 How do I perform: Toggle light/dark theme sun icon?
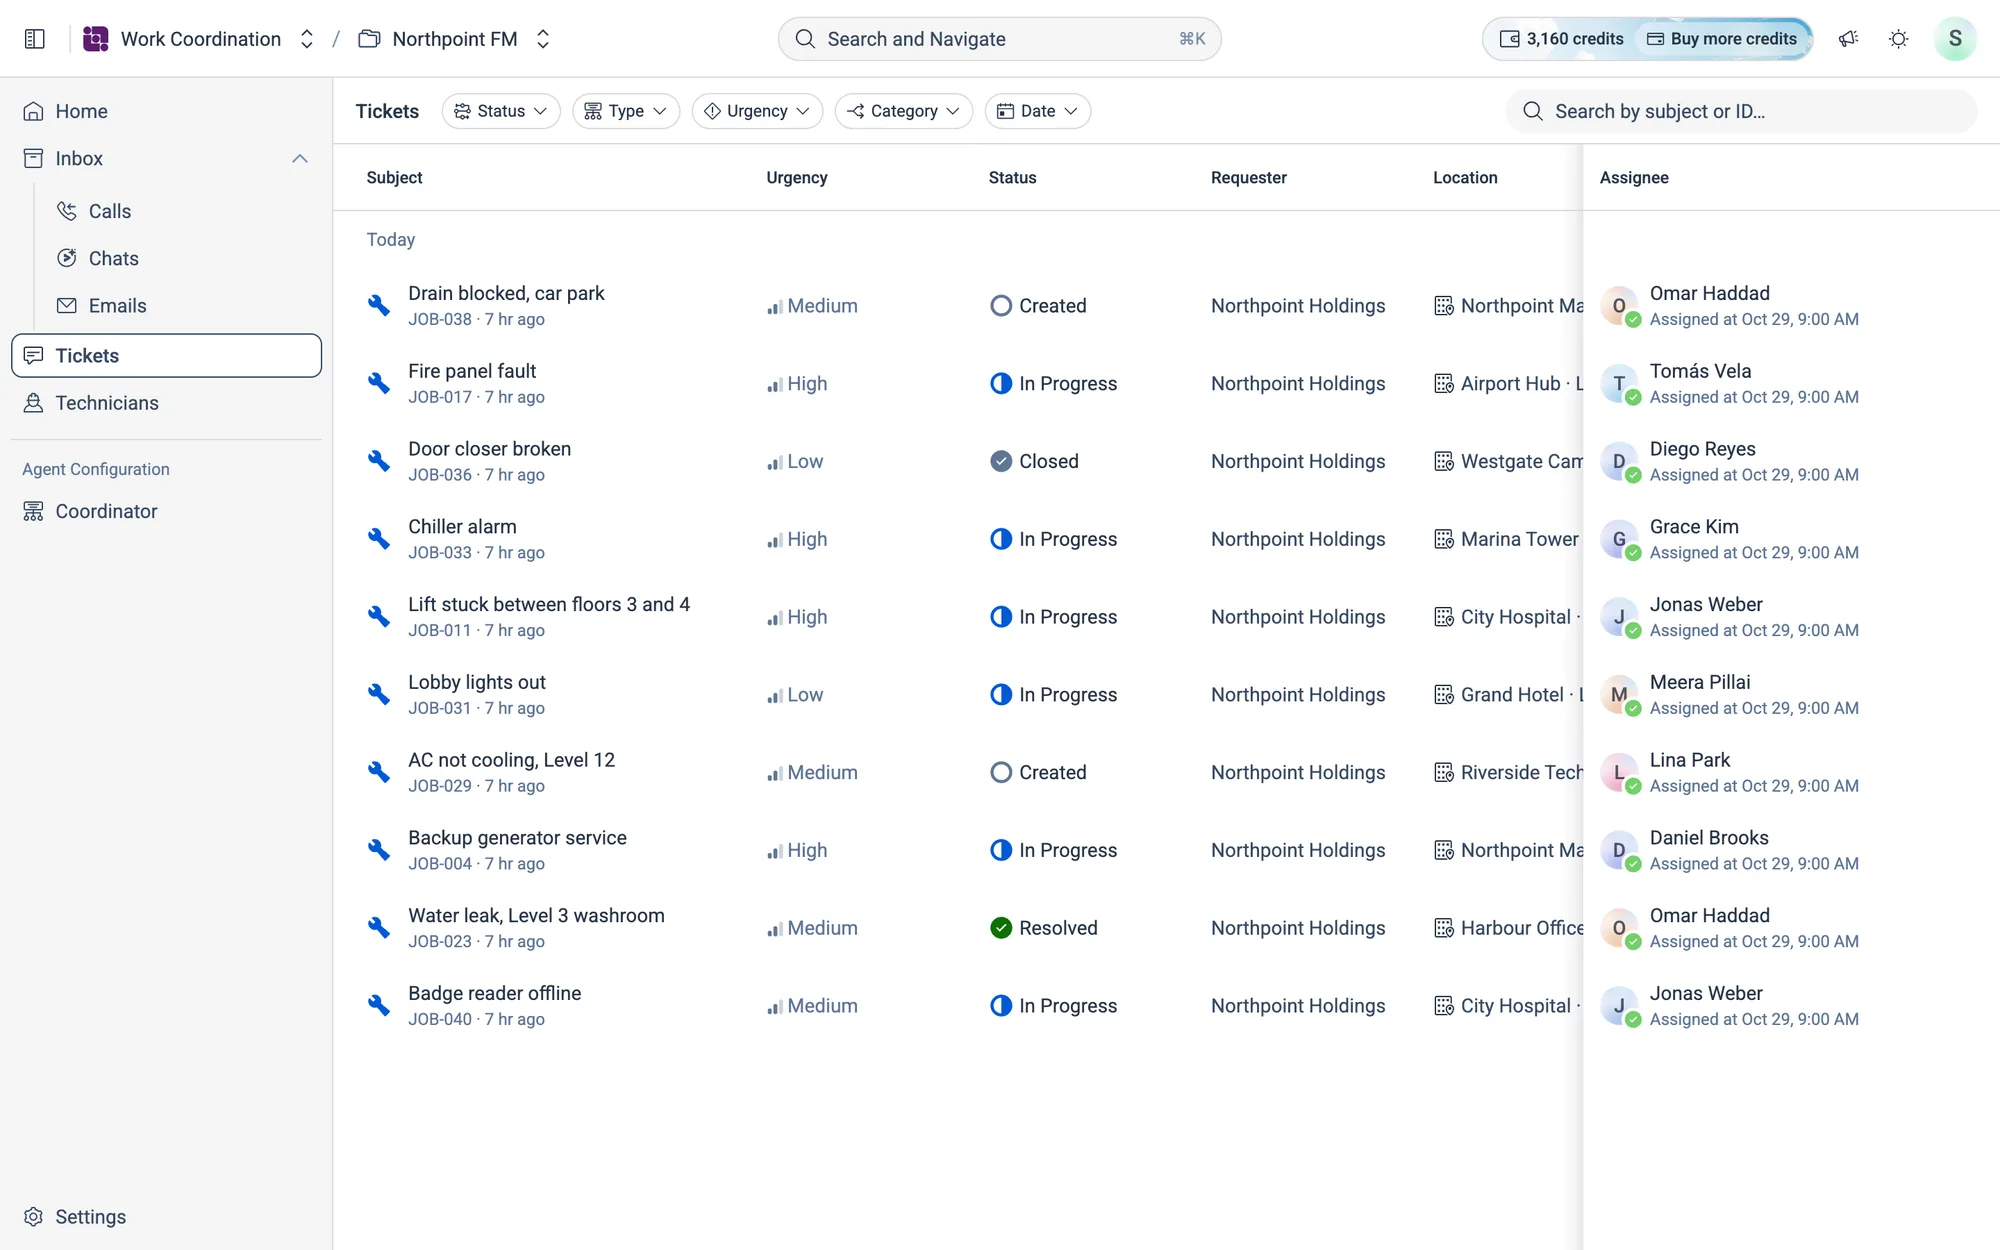1898,39
